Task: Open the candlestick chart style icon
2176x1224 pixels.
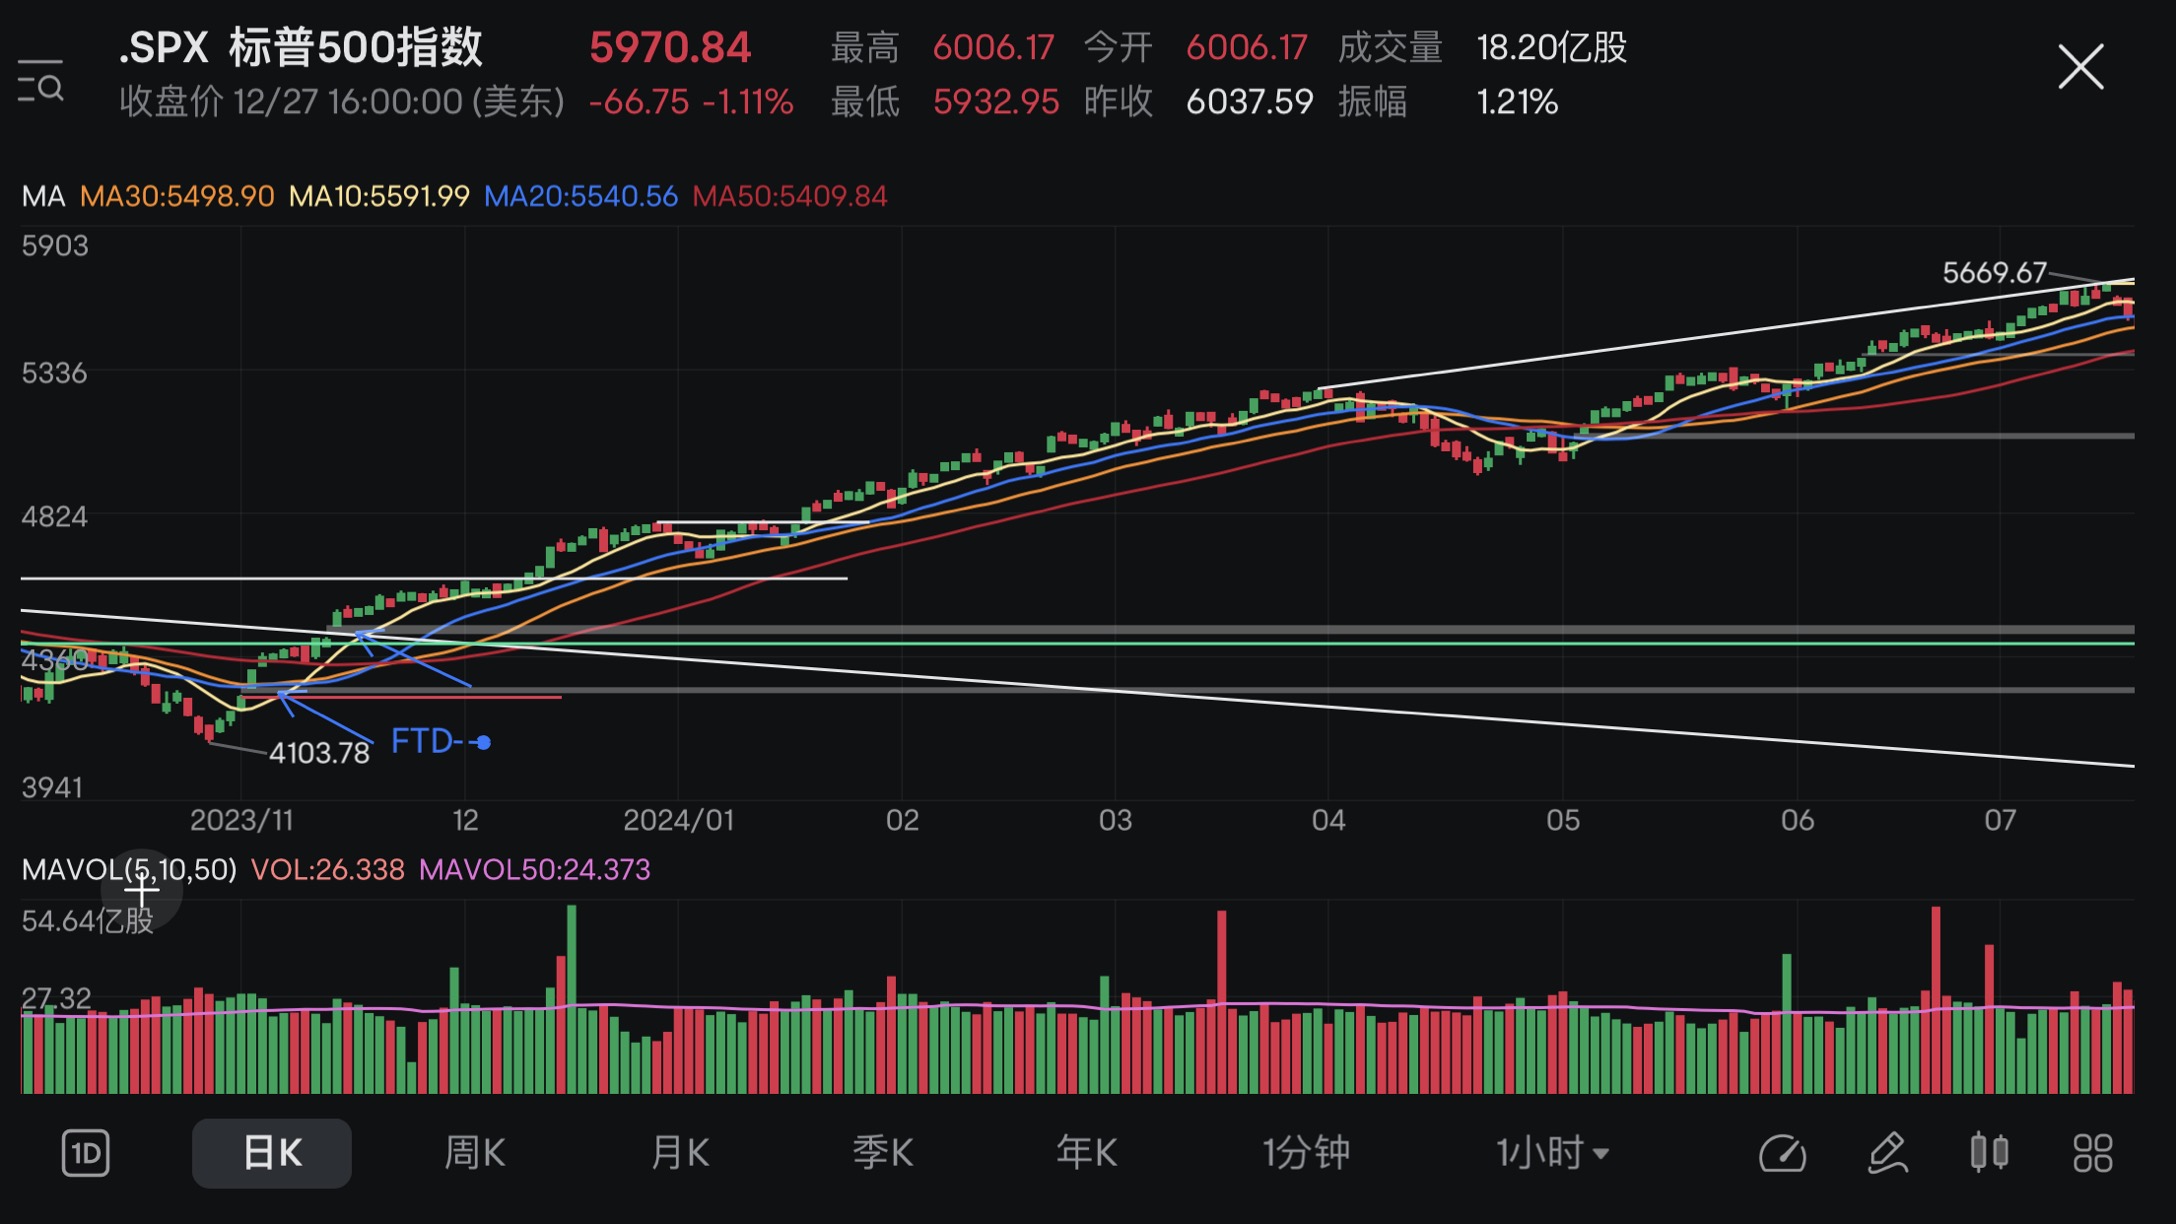Action: 1990,1153
